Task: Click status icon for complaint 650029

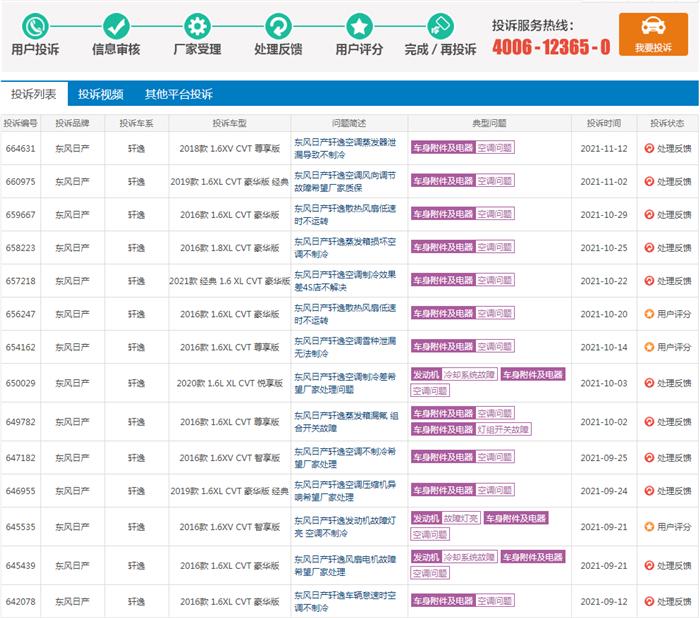Action: click(x=649, y=383)
